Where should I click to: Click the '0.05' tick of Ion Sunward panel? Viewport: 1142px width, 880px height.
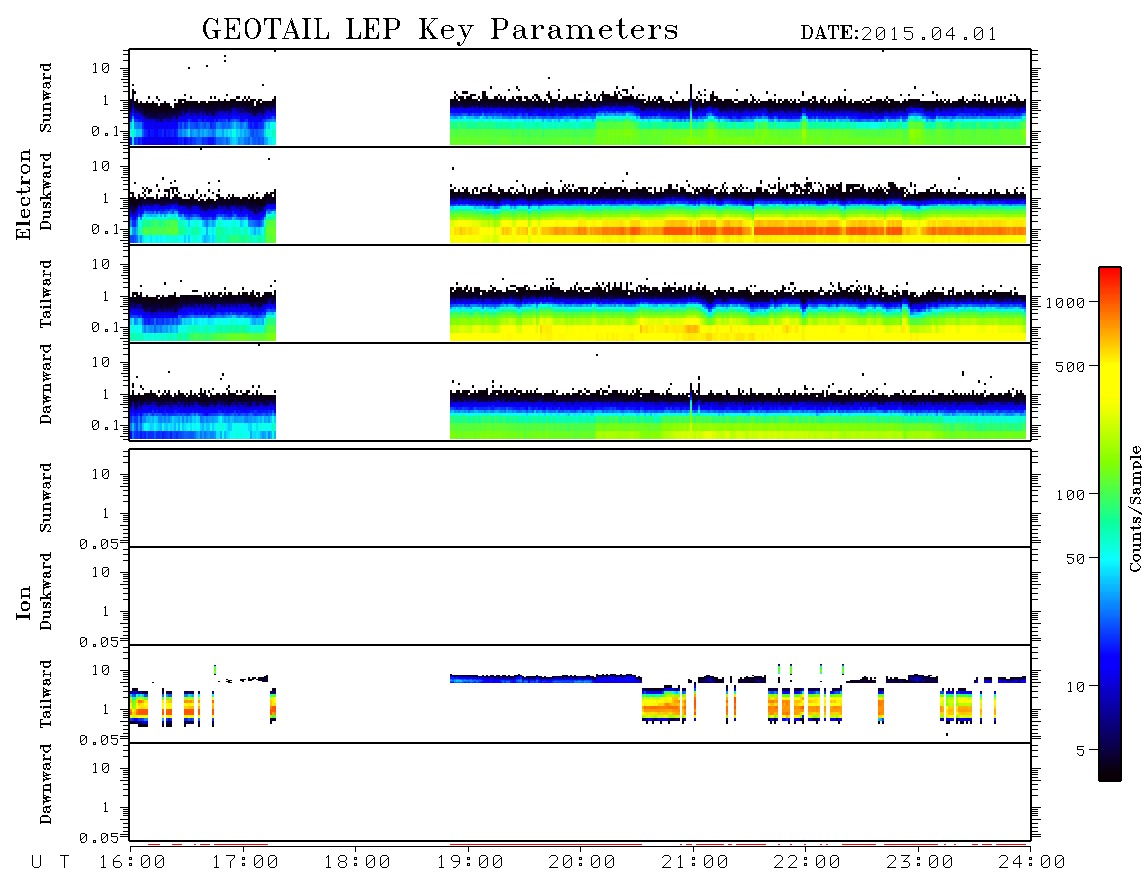point(98,544)
